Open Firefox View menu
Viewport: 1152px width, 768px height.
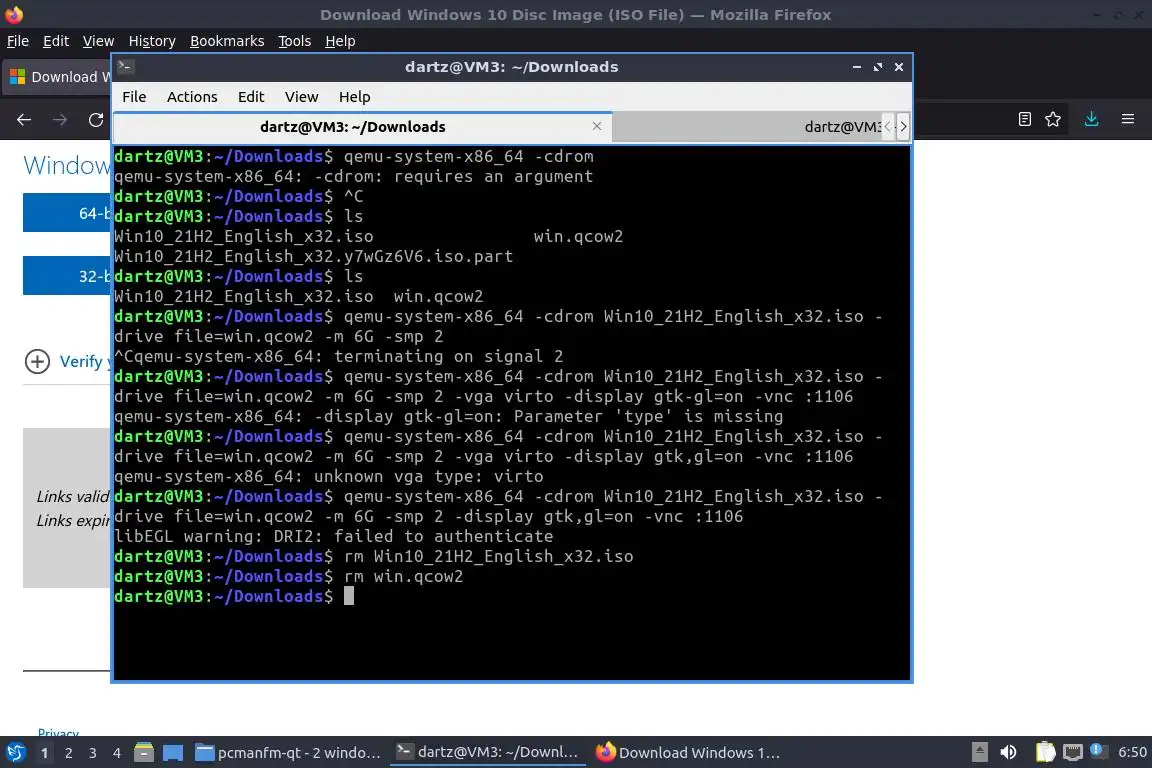click(98, 41)
